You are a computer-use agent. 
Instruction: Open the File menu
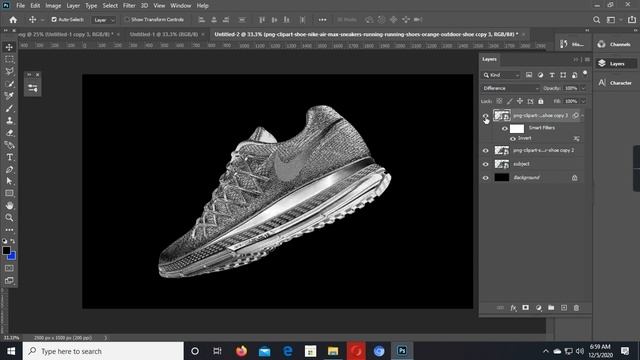pos(20,6)
